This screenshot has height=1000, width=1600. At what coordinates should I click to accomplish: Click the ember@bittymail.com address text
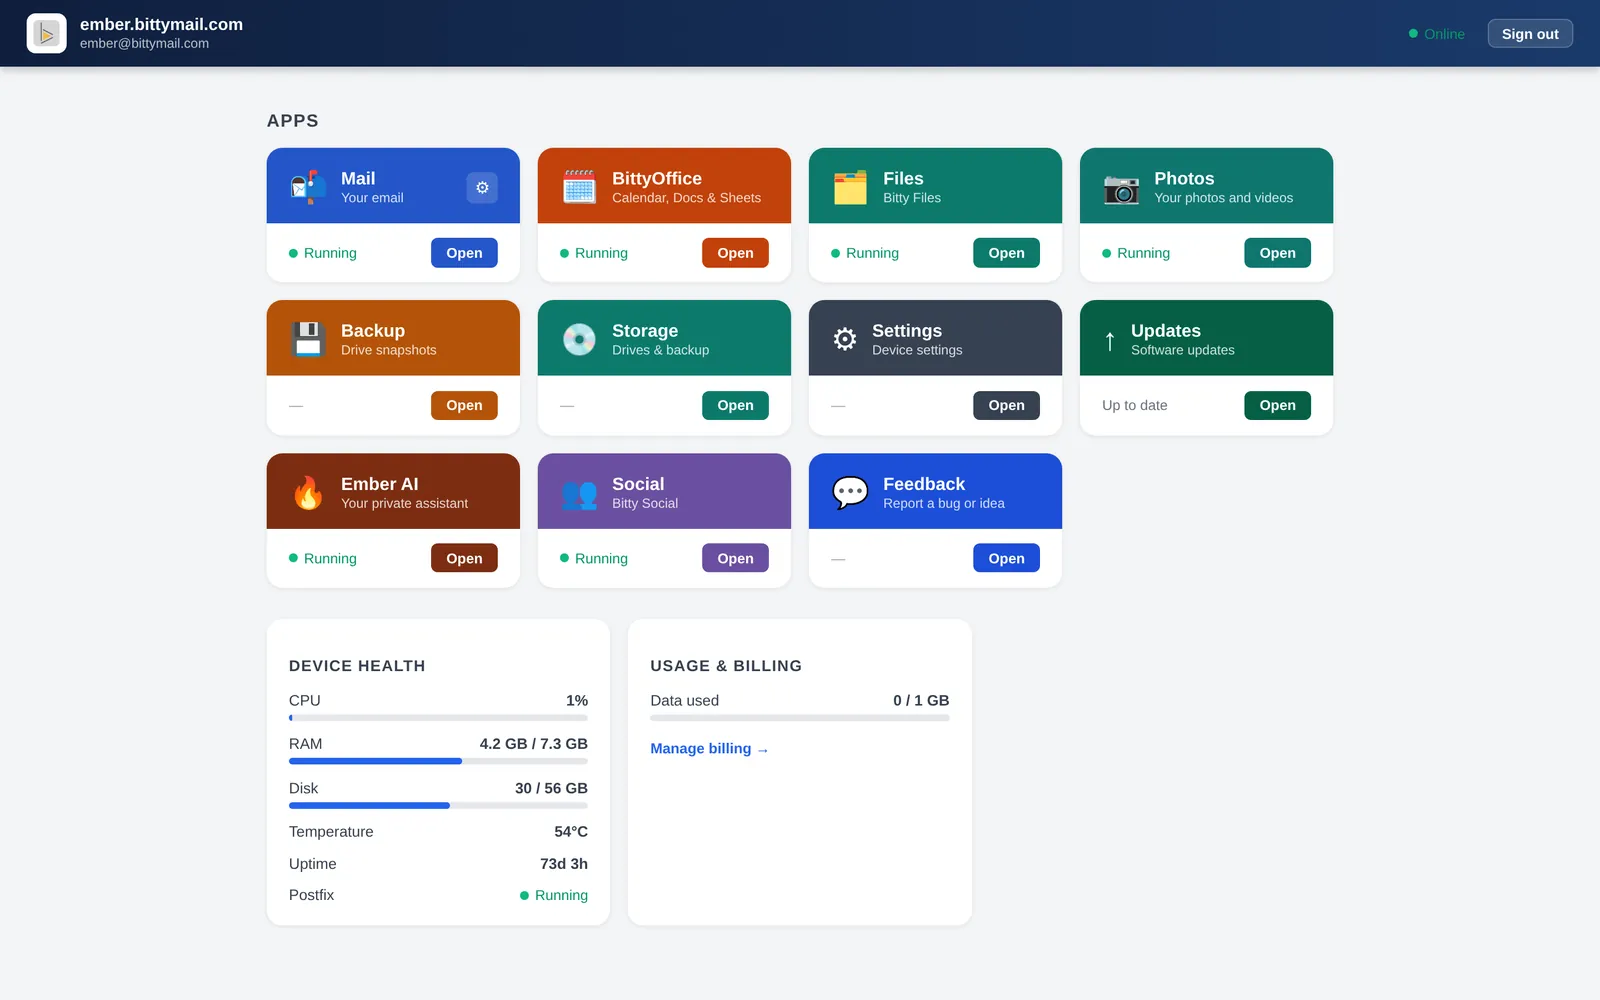coord(144,43)
